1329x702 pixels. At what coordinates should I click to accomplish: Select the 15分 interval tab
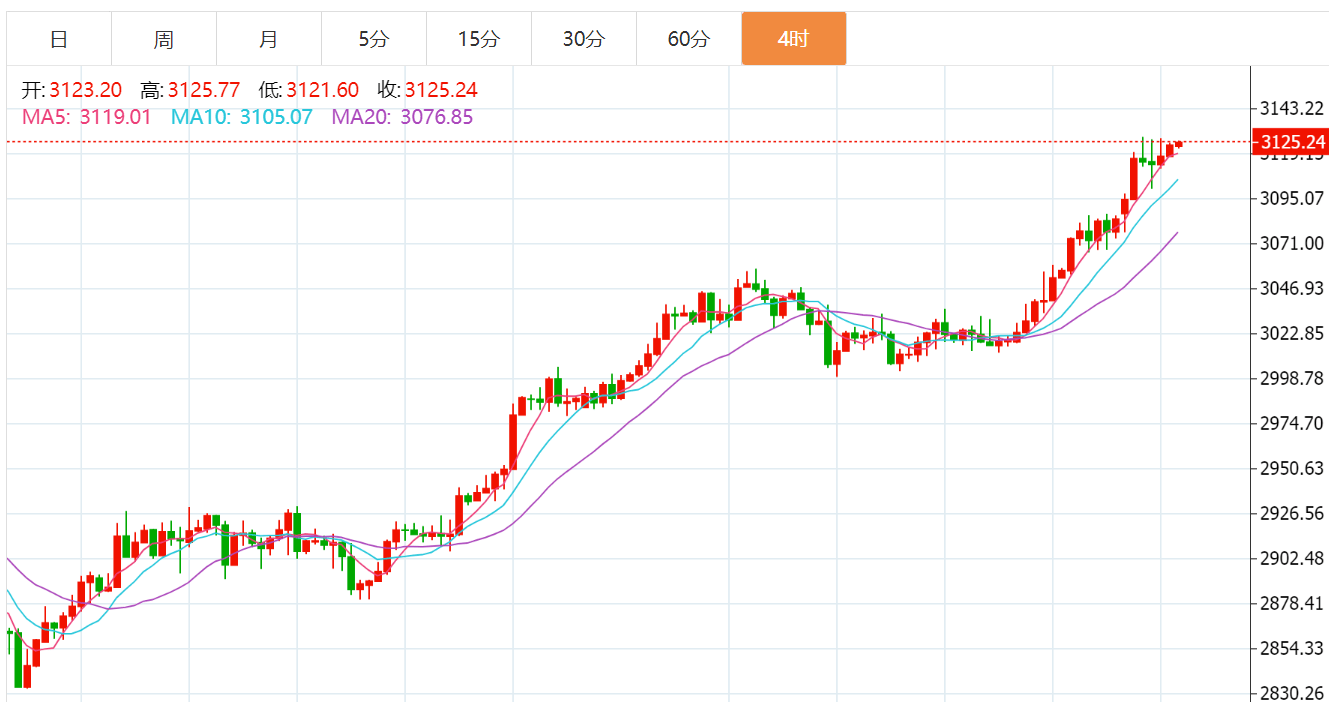(x=479, y=39)
